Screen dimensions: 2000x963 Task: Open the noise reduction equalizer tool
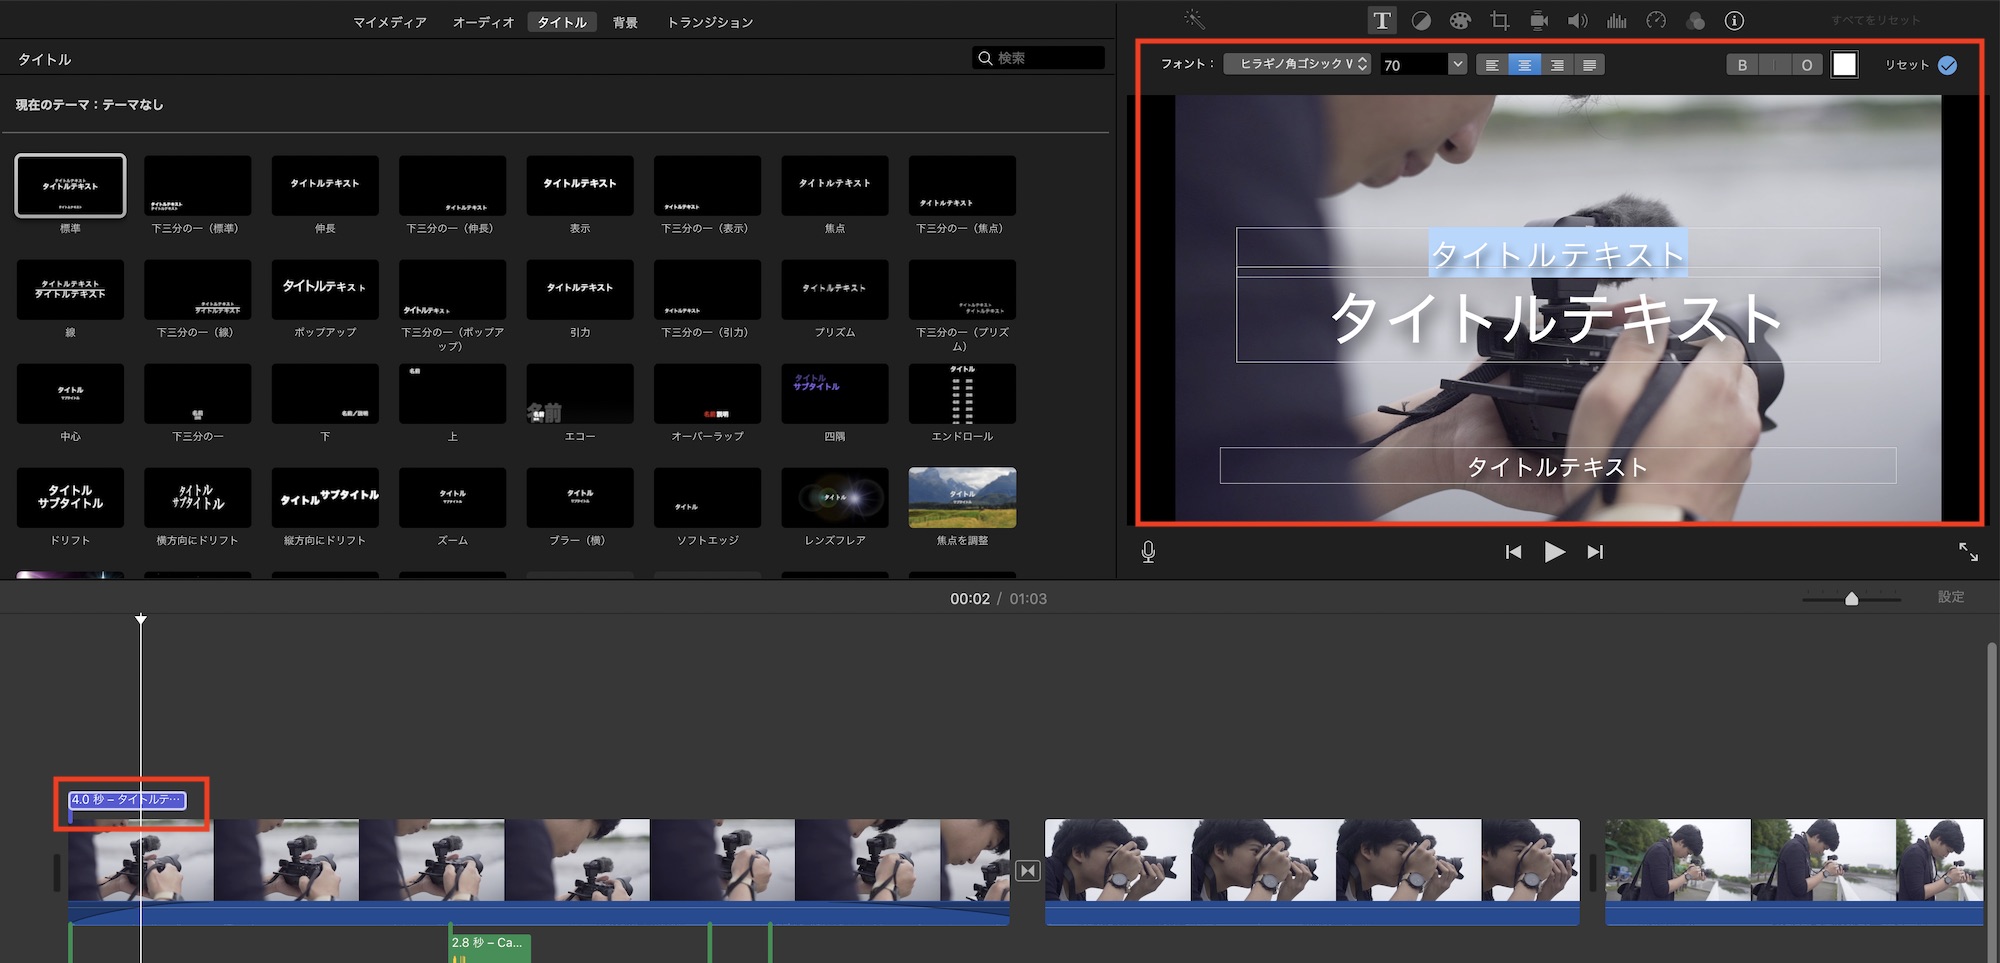pos(1616,21)
